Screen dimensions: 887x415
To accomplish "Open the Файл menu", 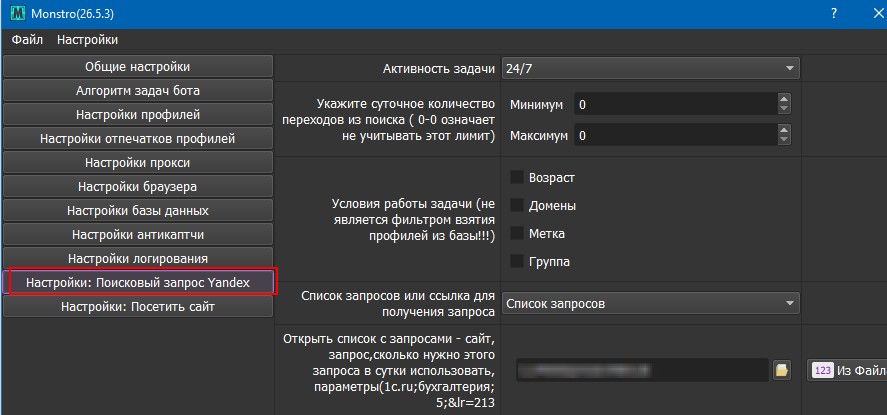I will point(27,40).
